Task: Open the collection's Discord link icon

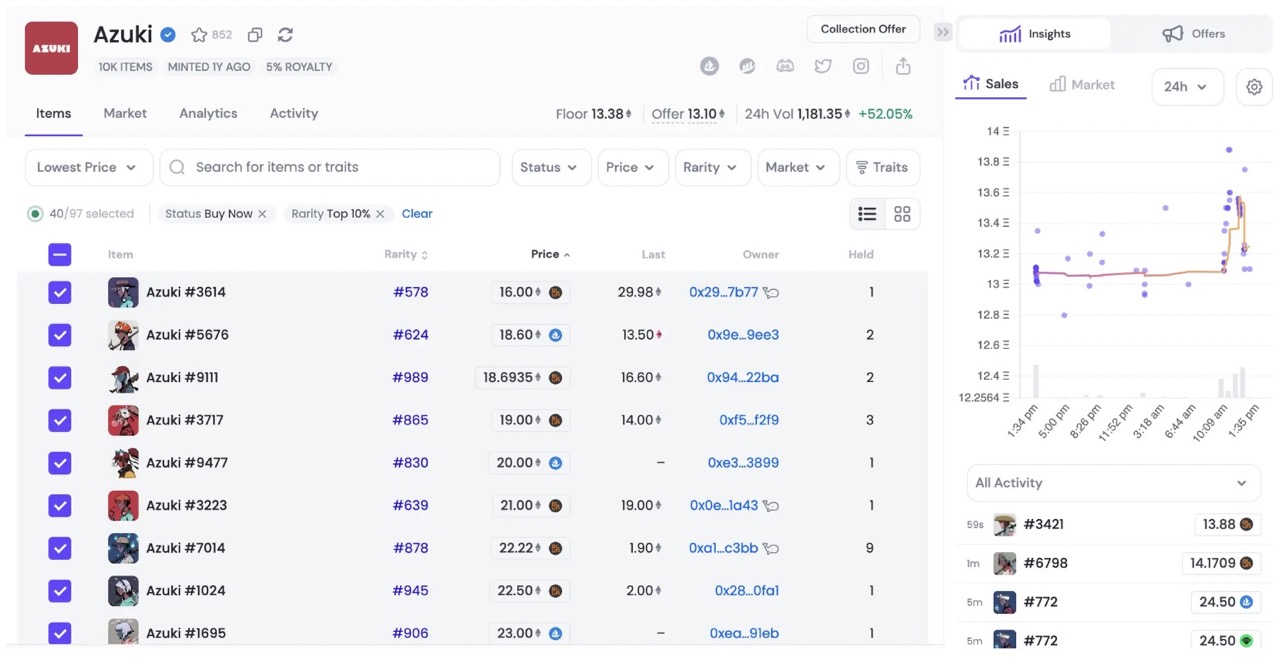Action: click(x=785, y=66)
